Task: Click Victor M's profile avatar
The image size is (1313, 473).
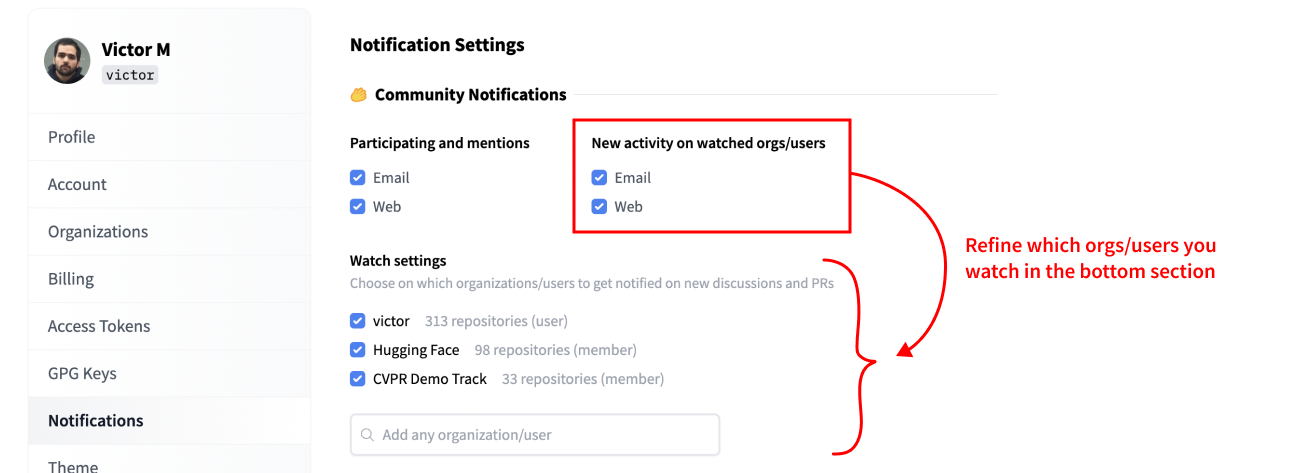Action: pyautogui.click(x=67, y=61)
